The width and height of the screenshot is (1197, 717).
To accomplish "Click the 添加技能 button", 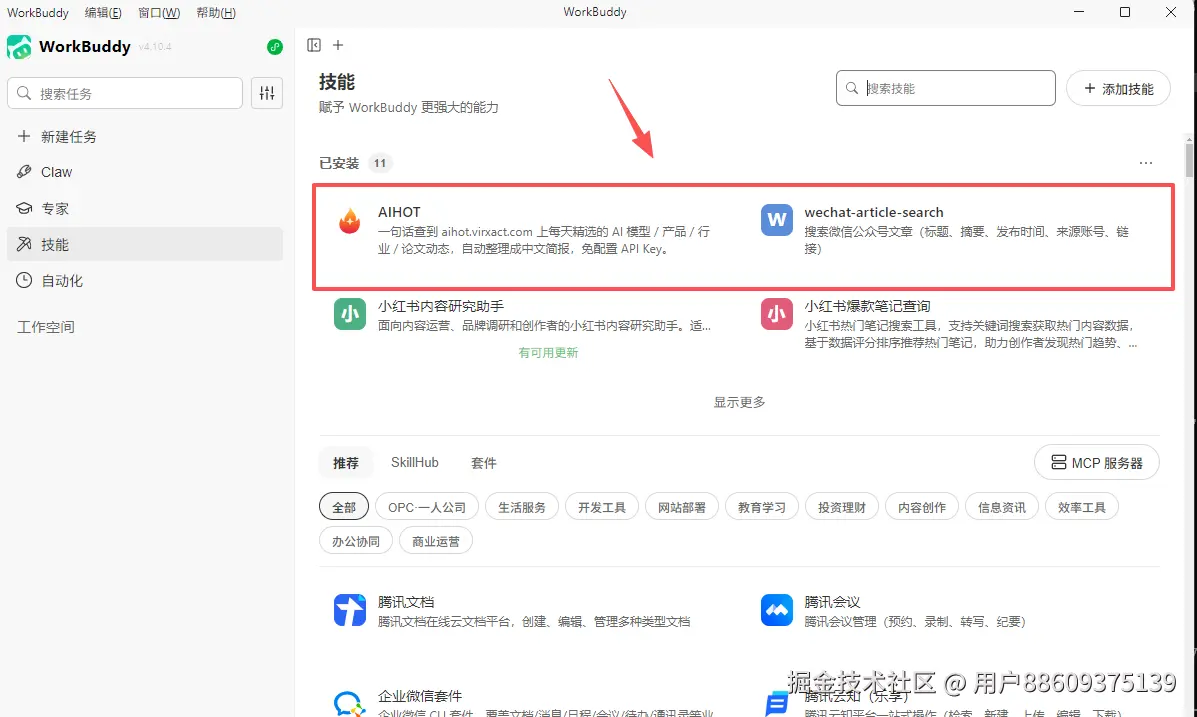I will tap(1118, 89).
